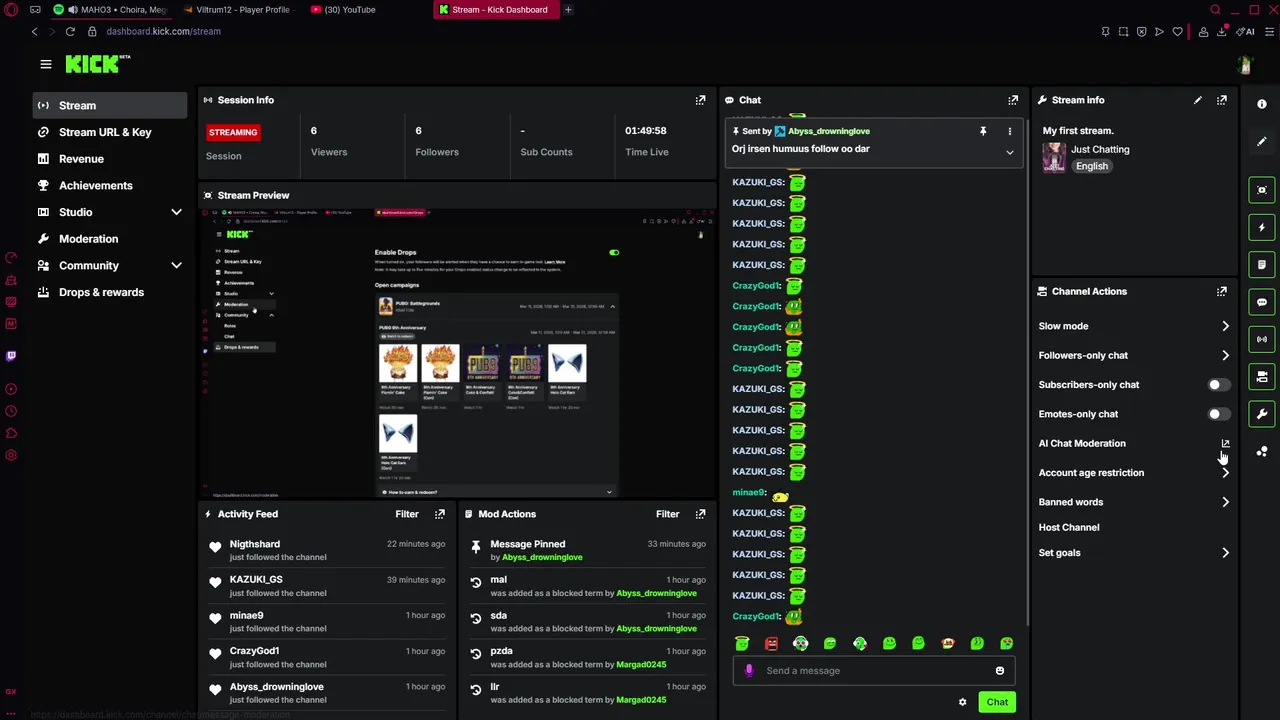The image size is (1280, 720).
Task: Click the info icon in right sidebar
Action: click(x=1262, y=104)
